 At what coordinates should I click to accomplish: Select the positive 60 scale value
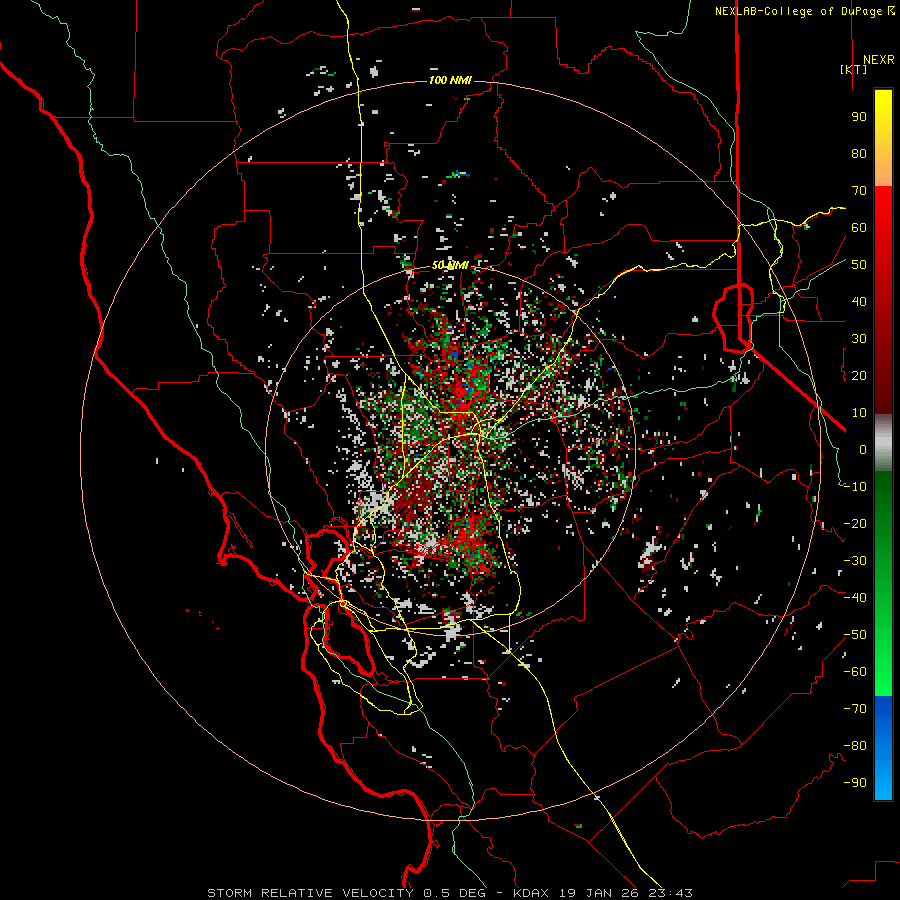tap(859, 228)
